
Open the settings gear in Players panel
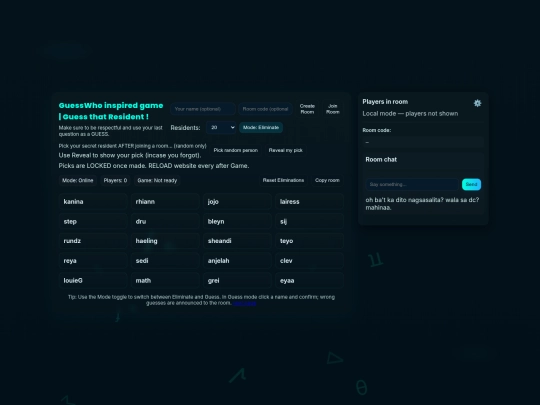(477, 103)
